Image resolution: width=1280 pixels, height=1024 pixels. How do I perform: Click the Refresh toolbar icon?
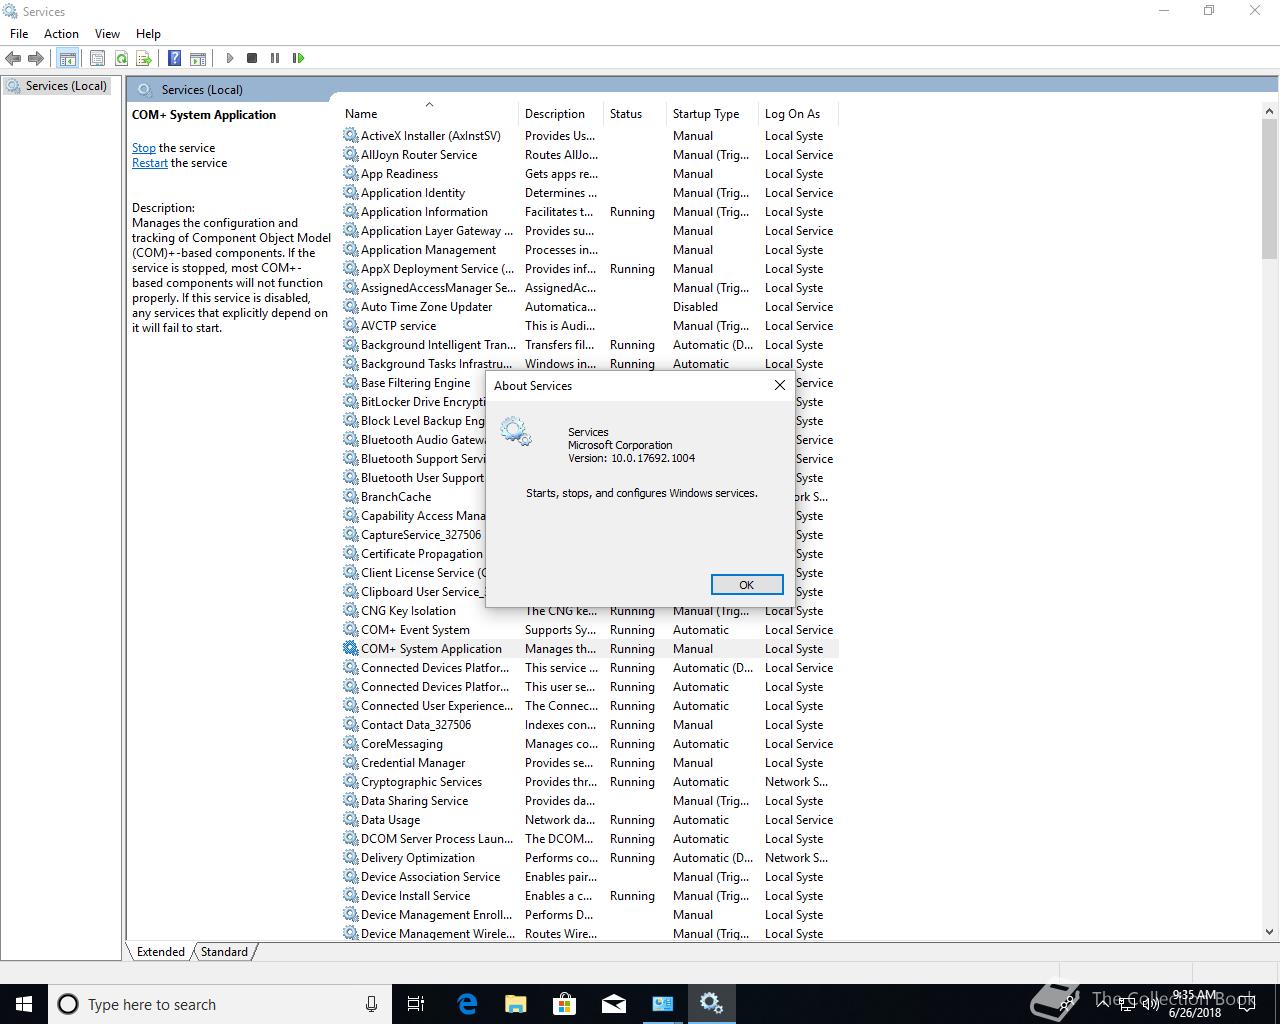[x=121, y=58]
